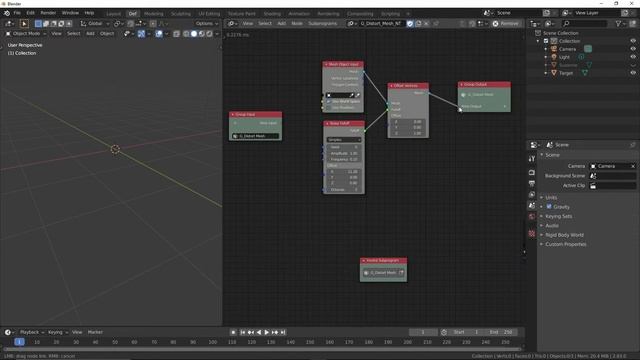Open noise type dropdown in Noise Falloff node
Screen dimensions: 640x360
pyautogui.click(x=344, y=140)
